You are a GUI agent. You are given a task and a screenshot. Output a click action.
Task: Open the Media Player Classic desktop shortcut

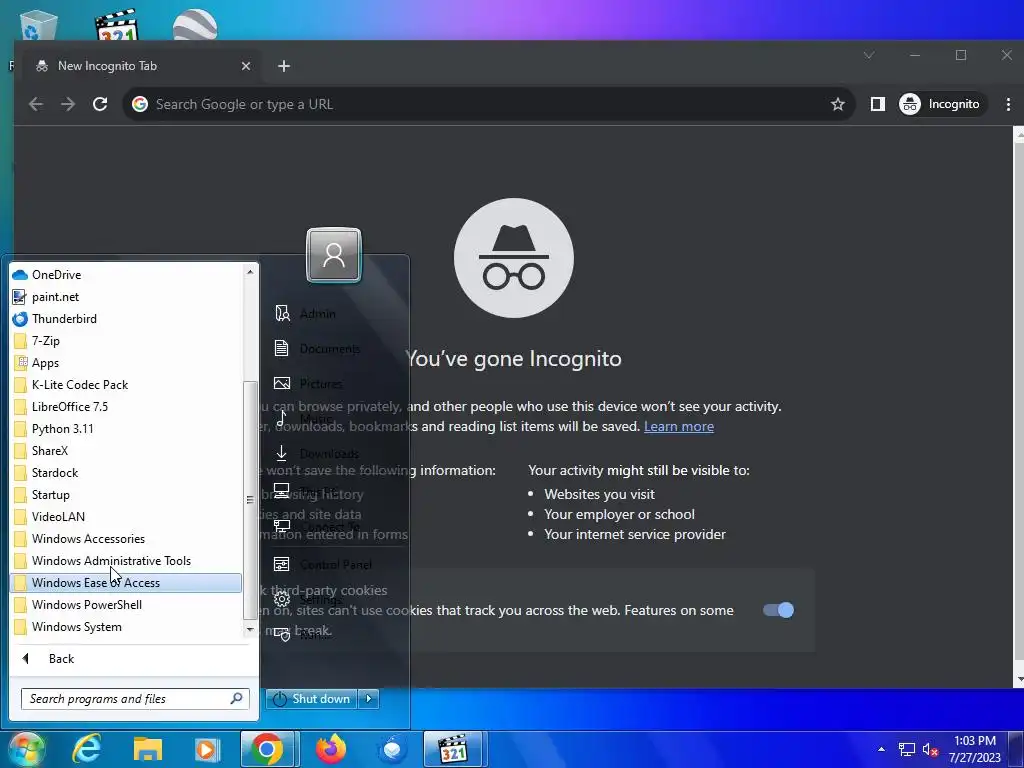[x=117, y=25]
